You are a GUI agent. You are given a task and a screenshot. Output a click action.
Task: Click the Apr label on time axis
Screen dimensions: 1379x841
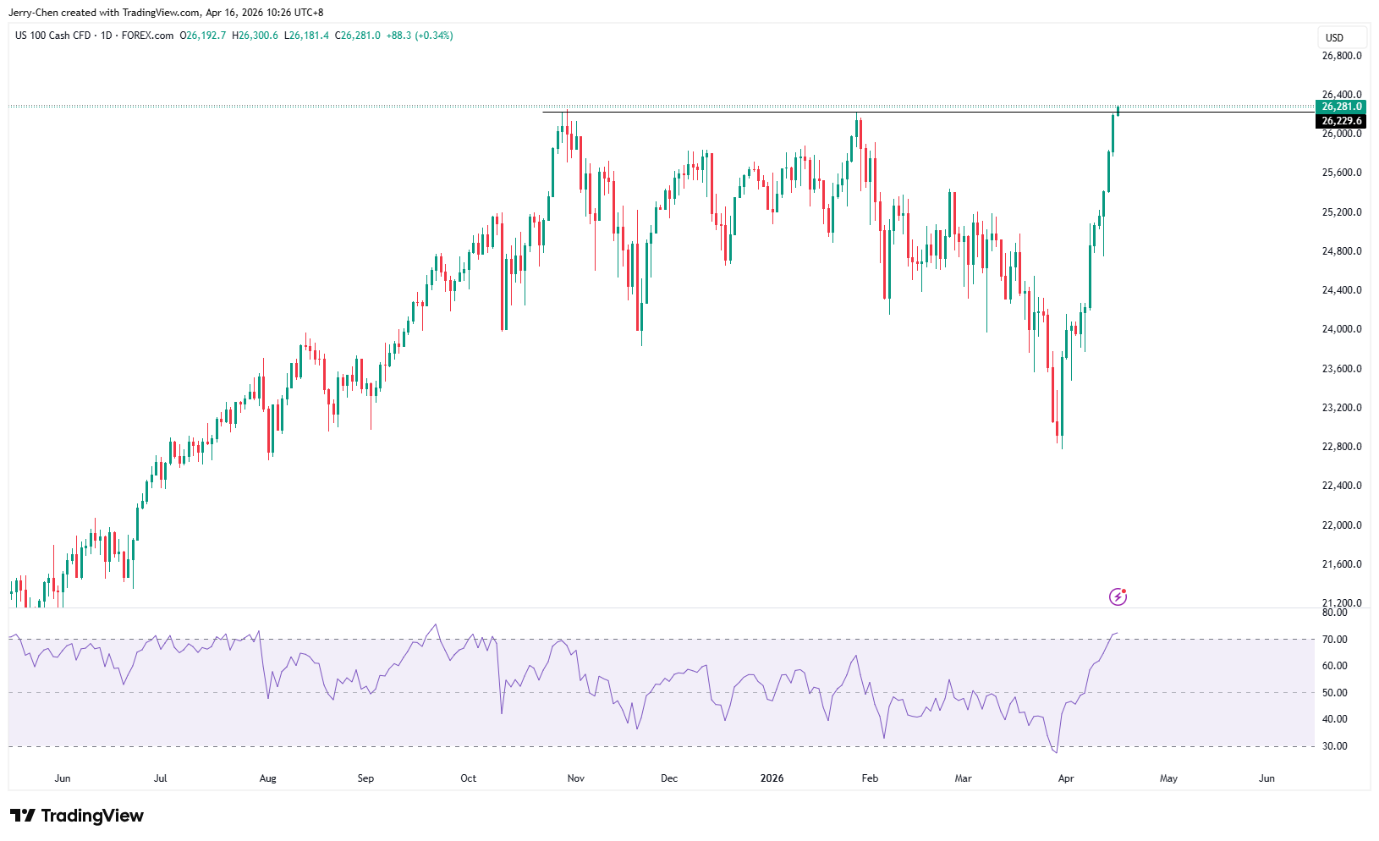(1066, 777)
